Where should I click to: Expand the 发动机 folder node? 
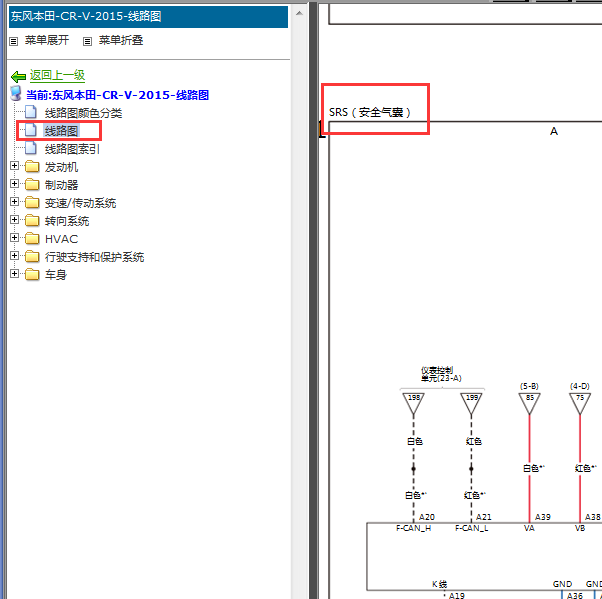pos(14,166)
